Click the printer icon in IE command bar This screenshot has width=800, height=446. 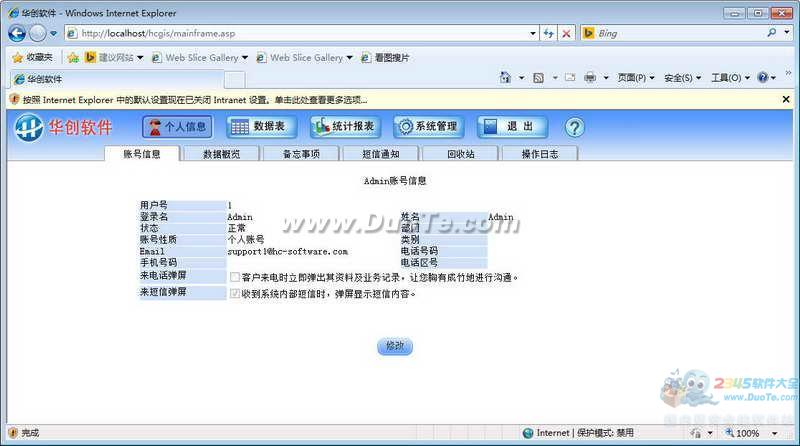point(590,78)
